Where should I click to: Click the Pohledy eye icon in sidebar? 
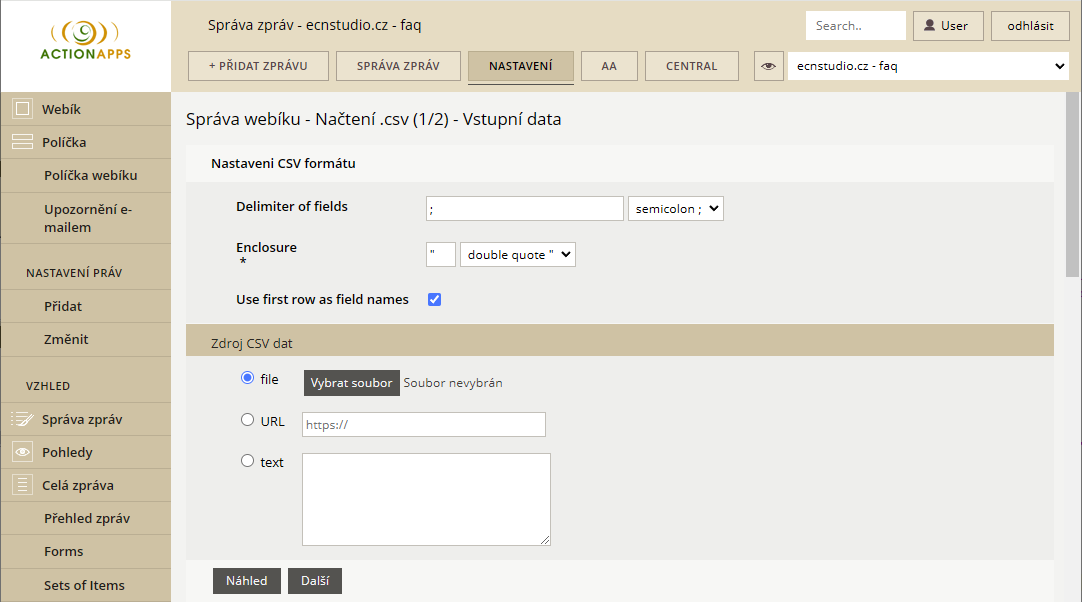tap(22, 453)
